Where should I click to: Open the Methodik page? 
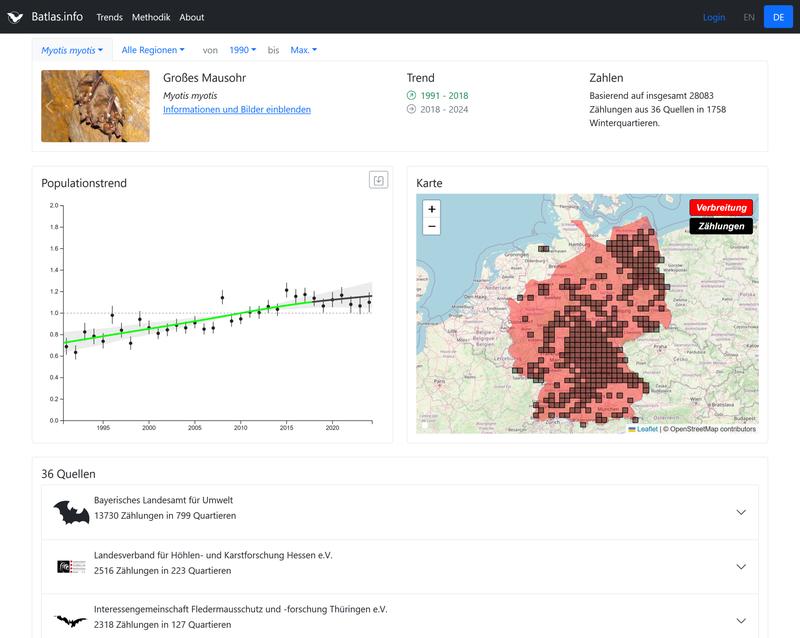coord(151,17)
